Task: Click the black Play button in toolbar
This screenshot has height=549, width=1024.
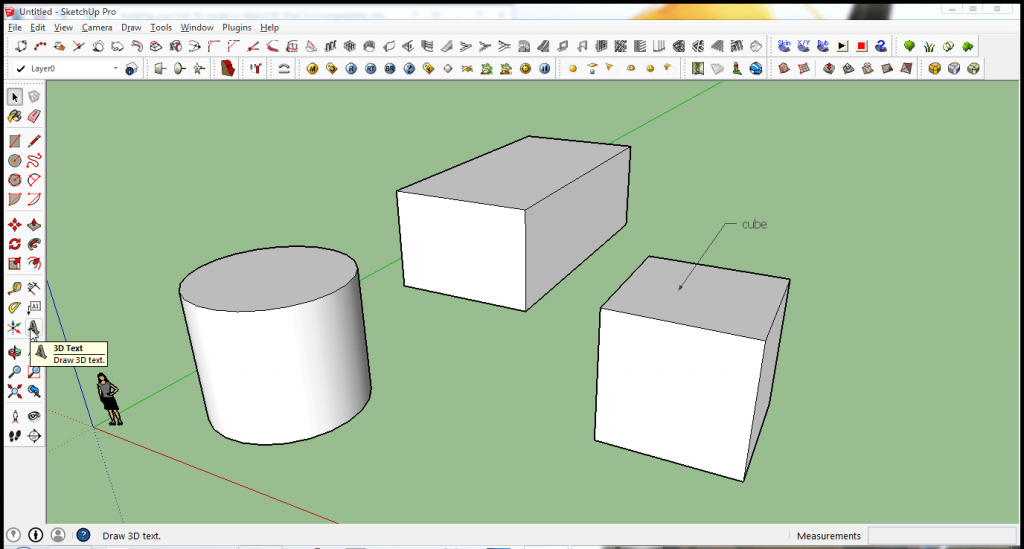Action: (842, 46)
